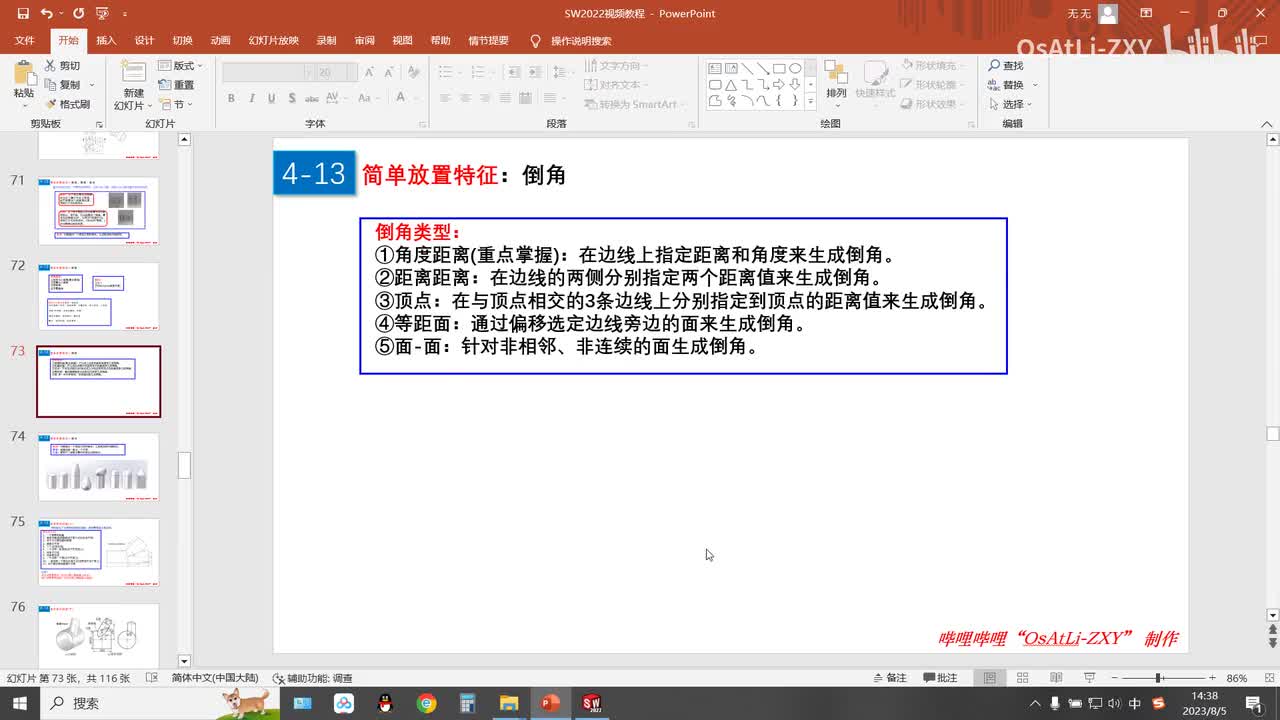
Task: Select the oval shape in the shapes gallery
Action: 794,68
